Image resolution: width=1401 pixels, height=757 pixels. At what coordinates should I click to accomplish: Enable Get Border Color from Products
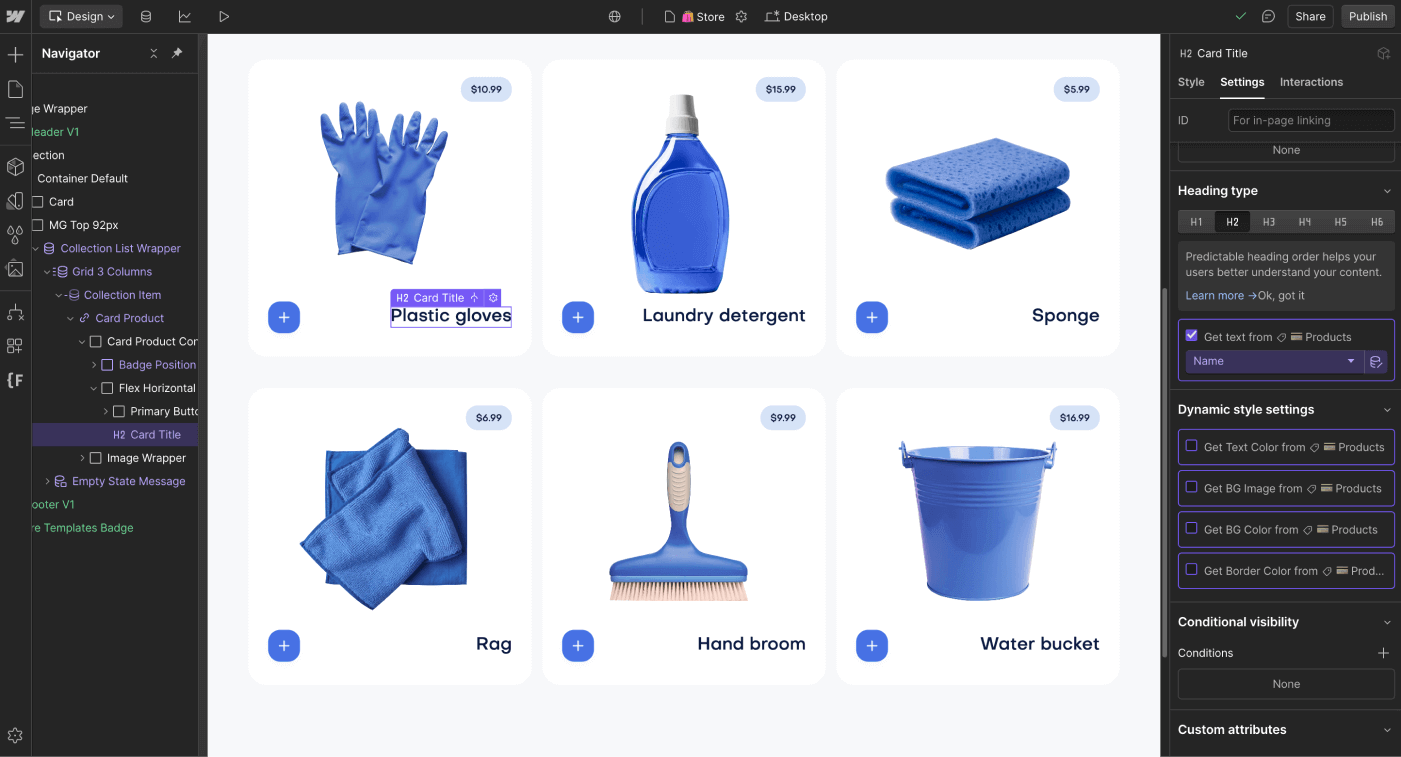pyautogui.click(x=1191, y=569)
